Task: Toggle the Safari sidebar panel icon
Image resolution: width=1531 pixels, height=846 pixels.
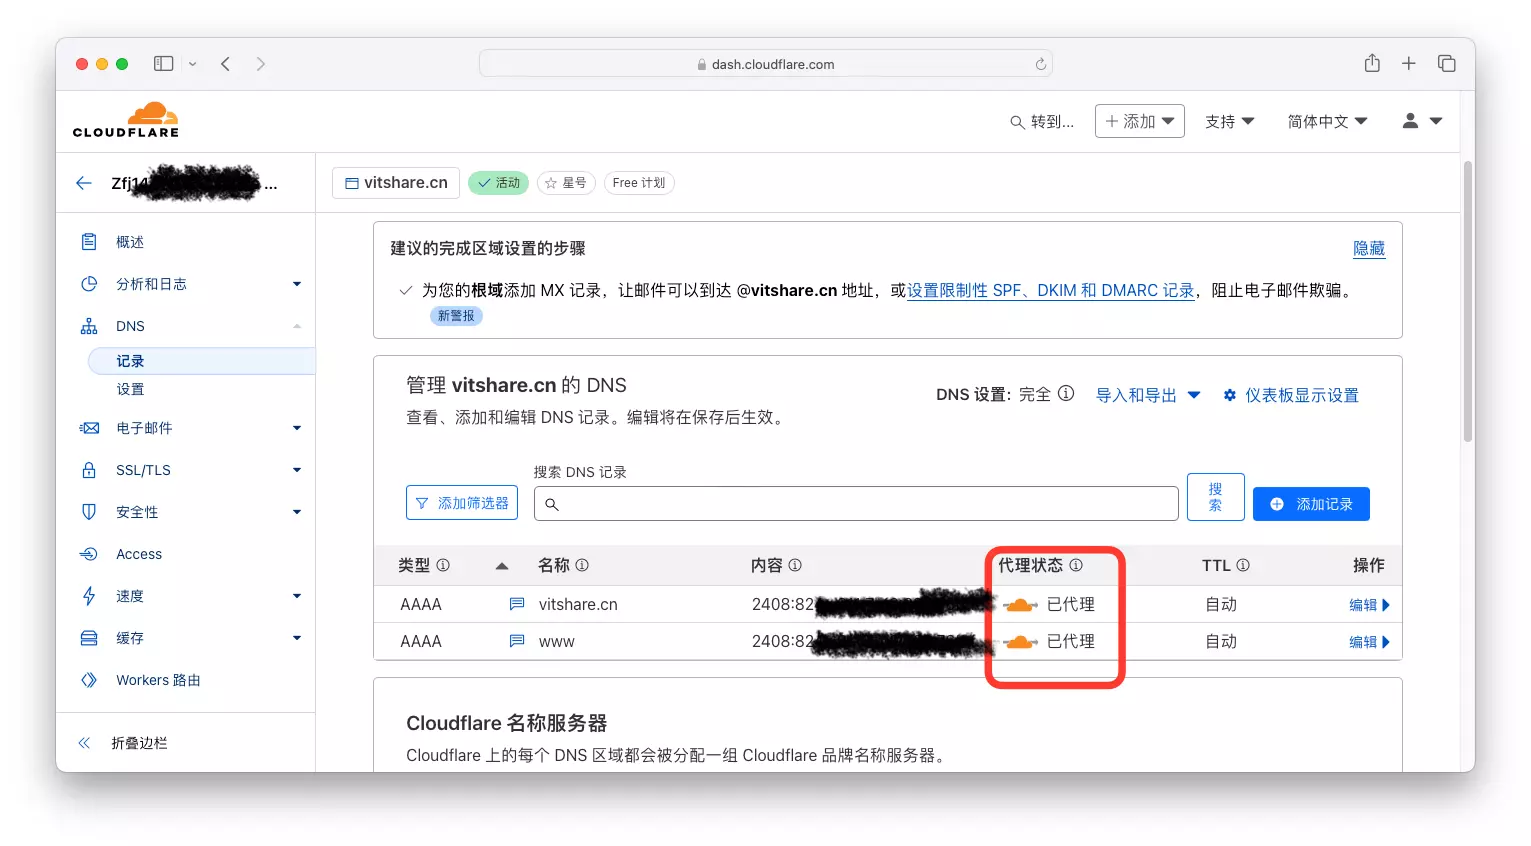Action: click(163, 64)
